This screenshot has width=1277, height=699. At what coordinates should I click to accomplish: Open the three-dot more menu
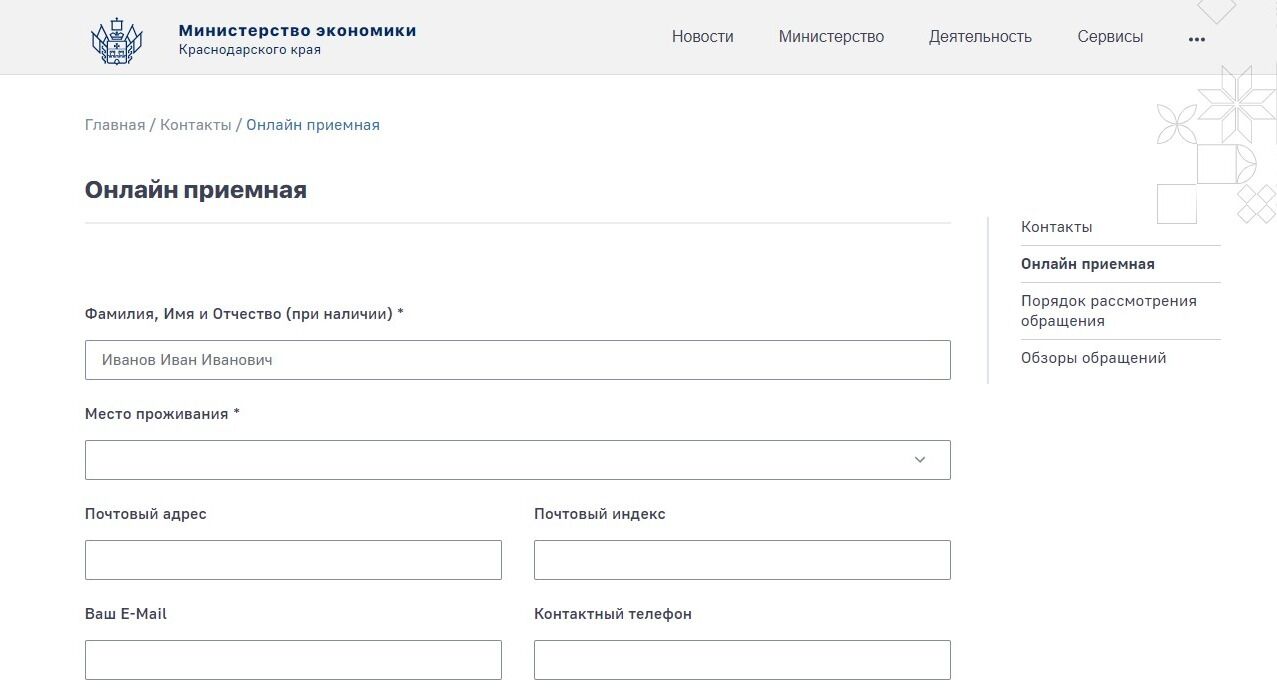pyautogui.click(x=1197, y=39)
